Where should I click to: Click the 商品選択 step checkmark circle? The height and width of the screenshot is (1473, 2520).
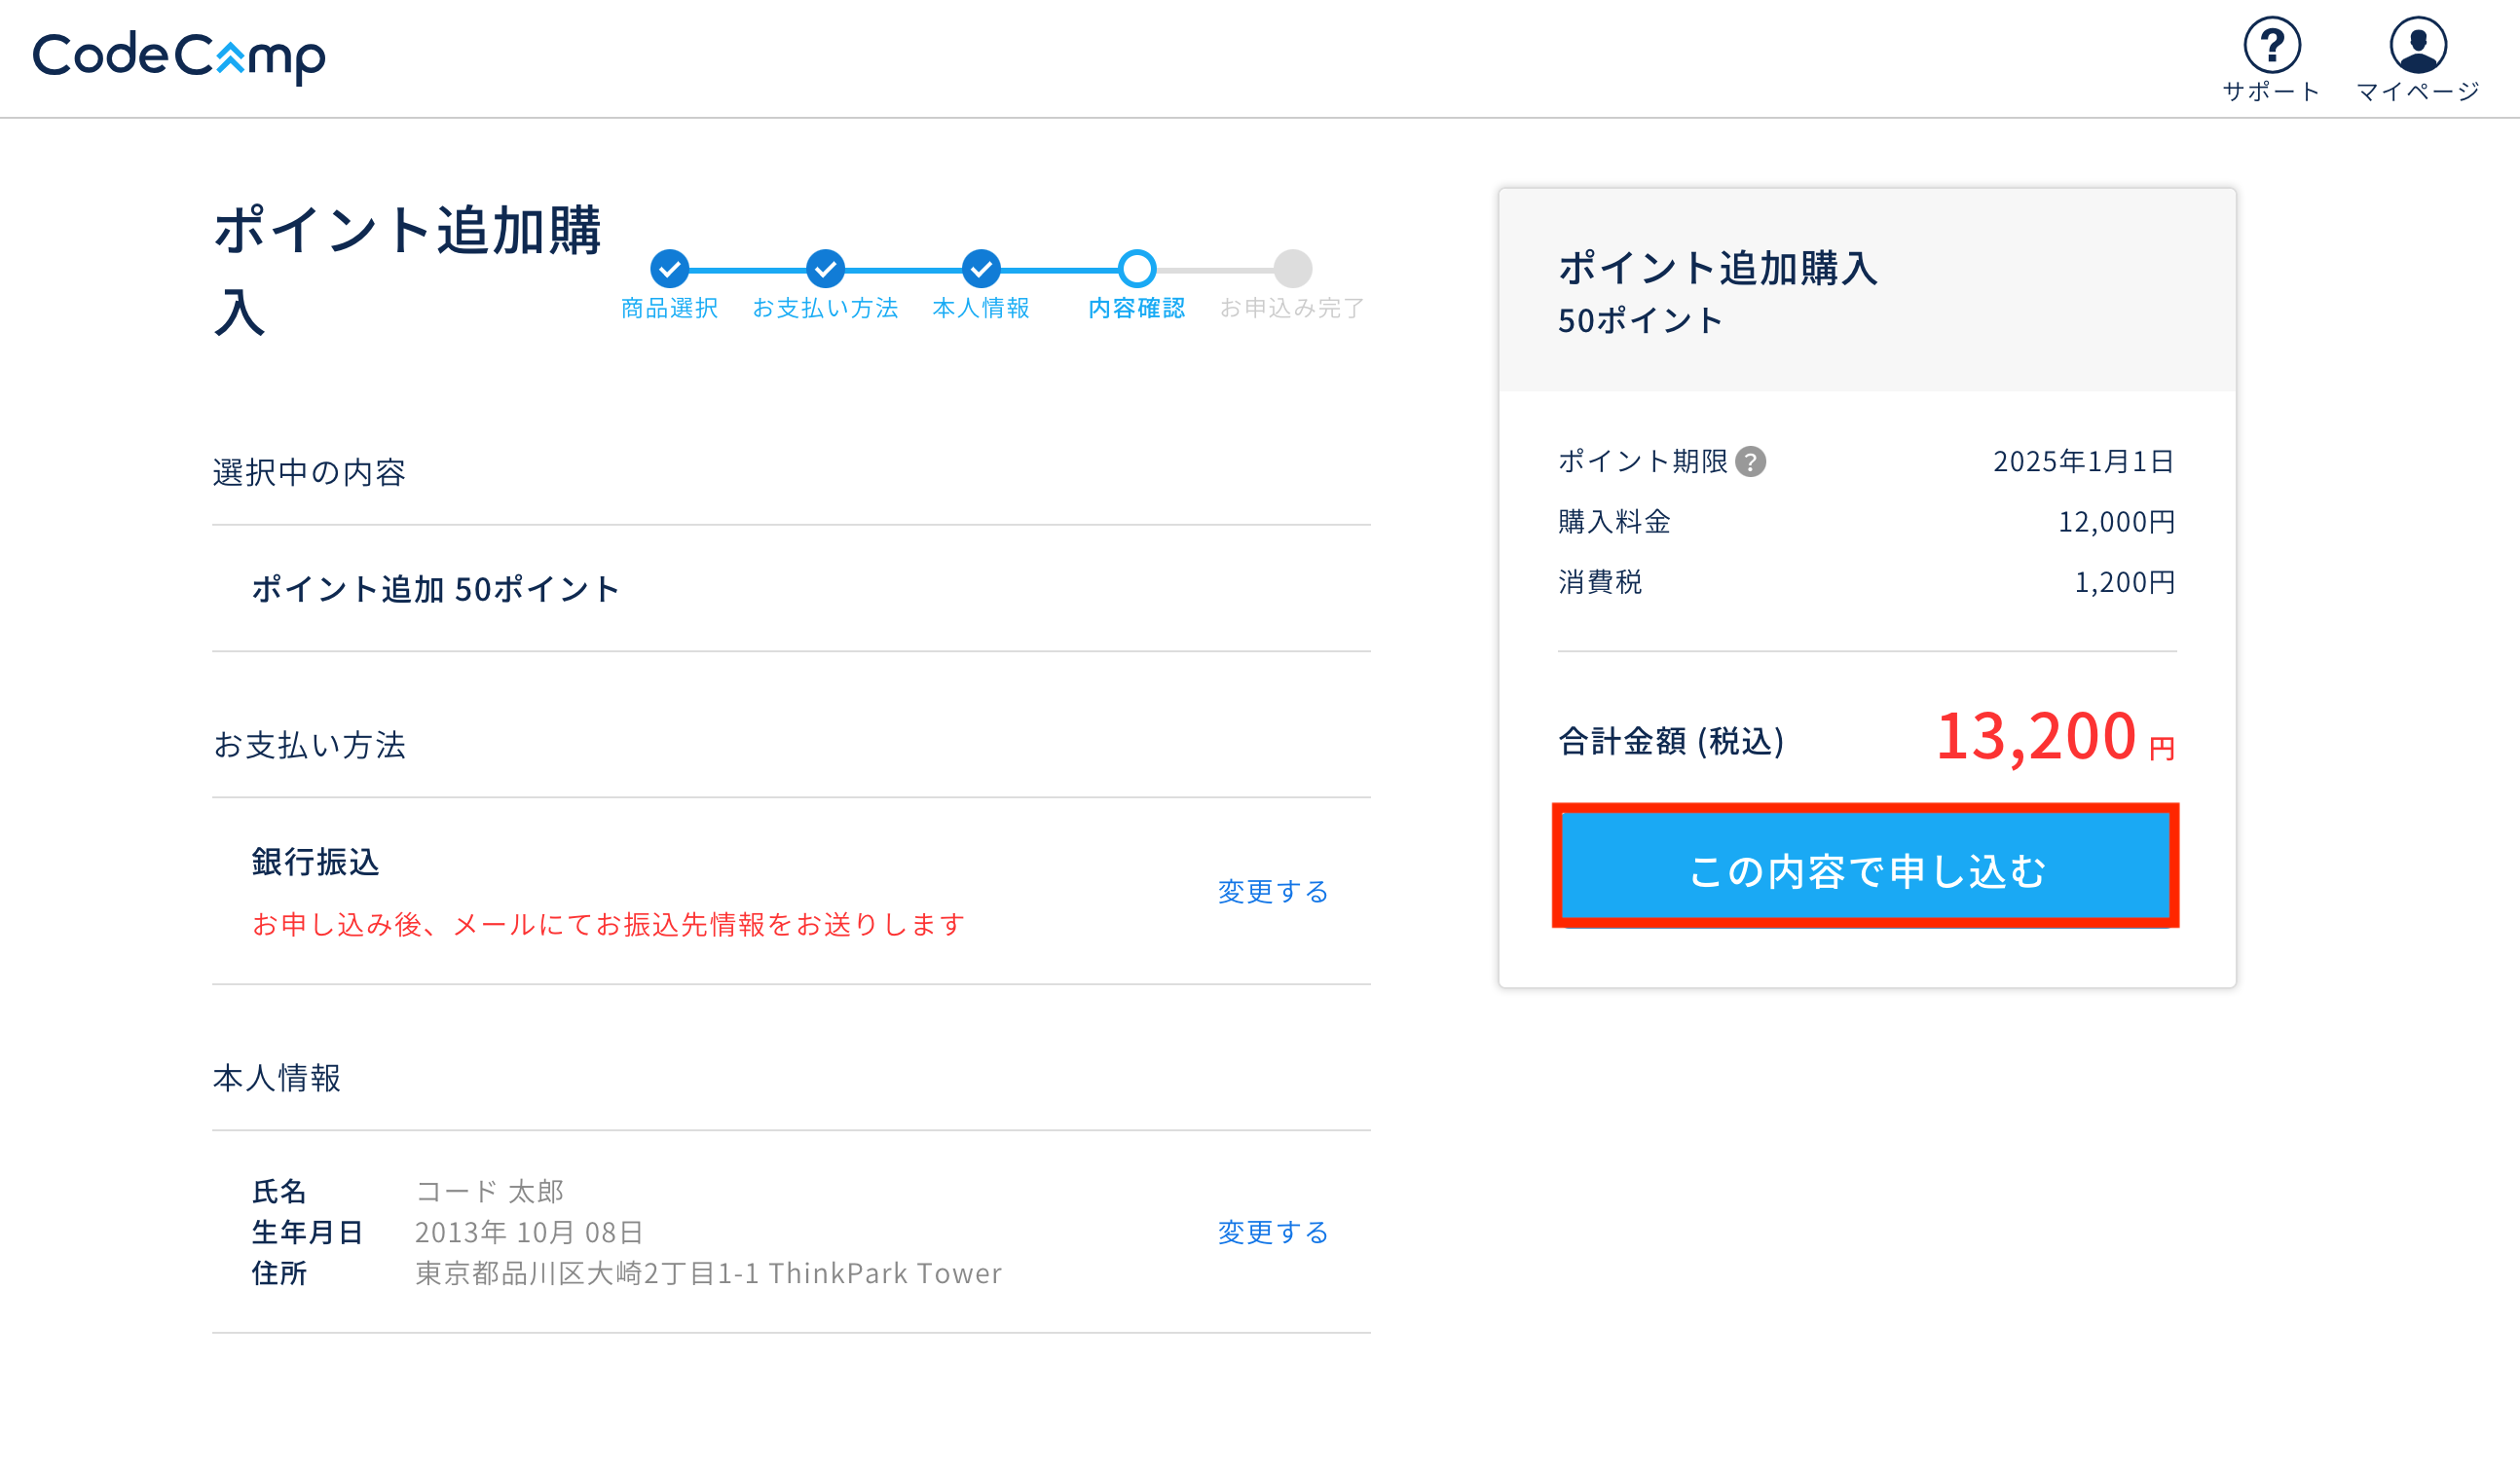(x=669, y=269)
